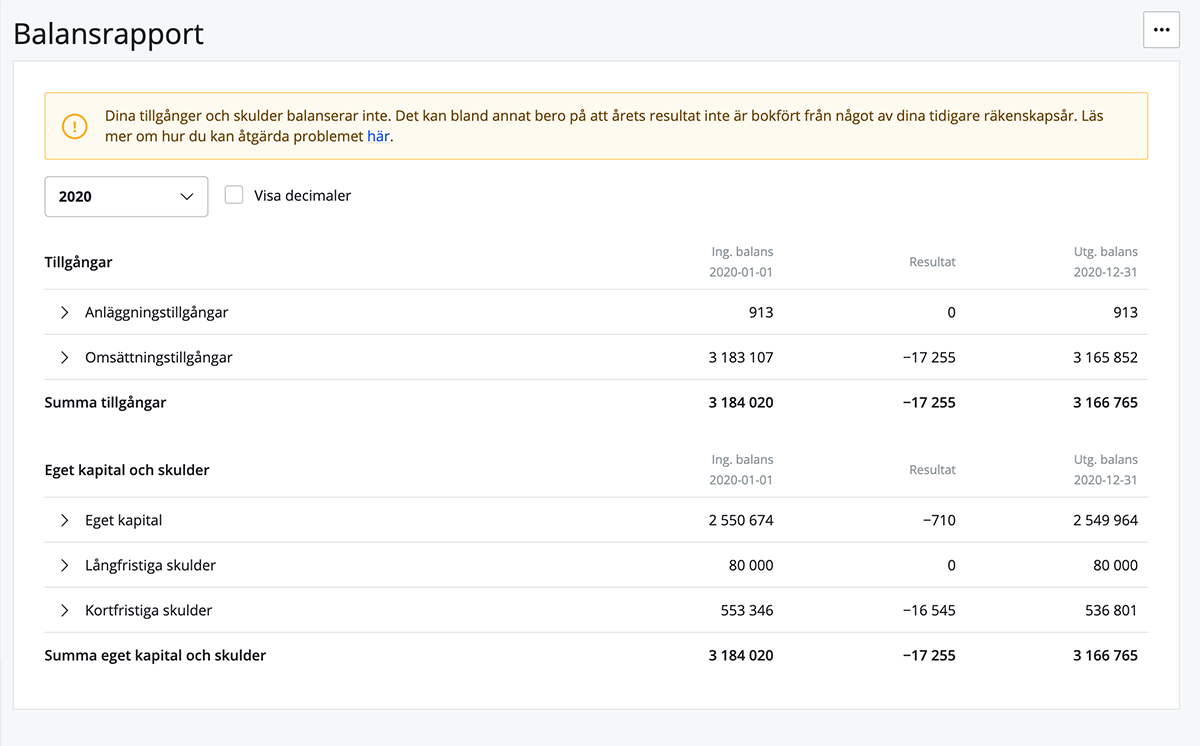The height and width of the screenshot is (746, 1200).
Task: Click the chevron beside Långfristiga skulder
Action: tap(65, 565)
